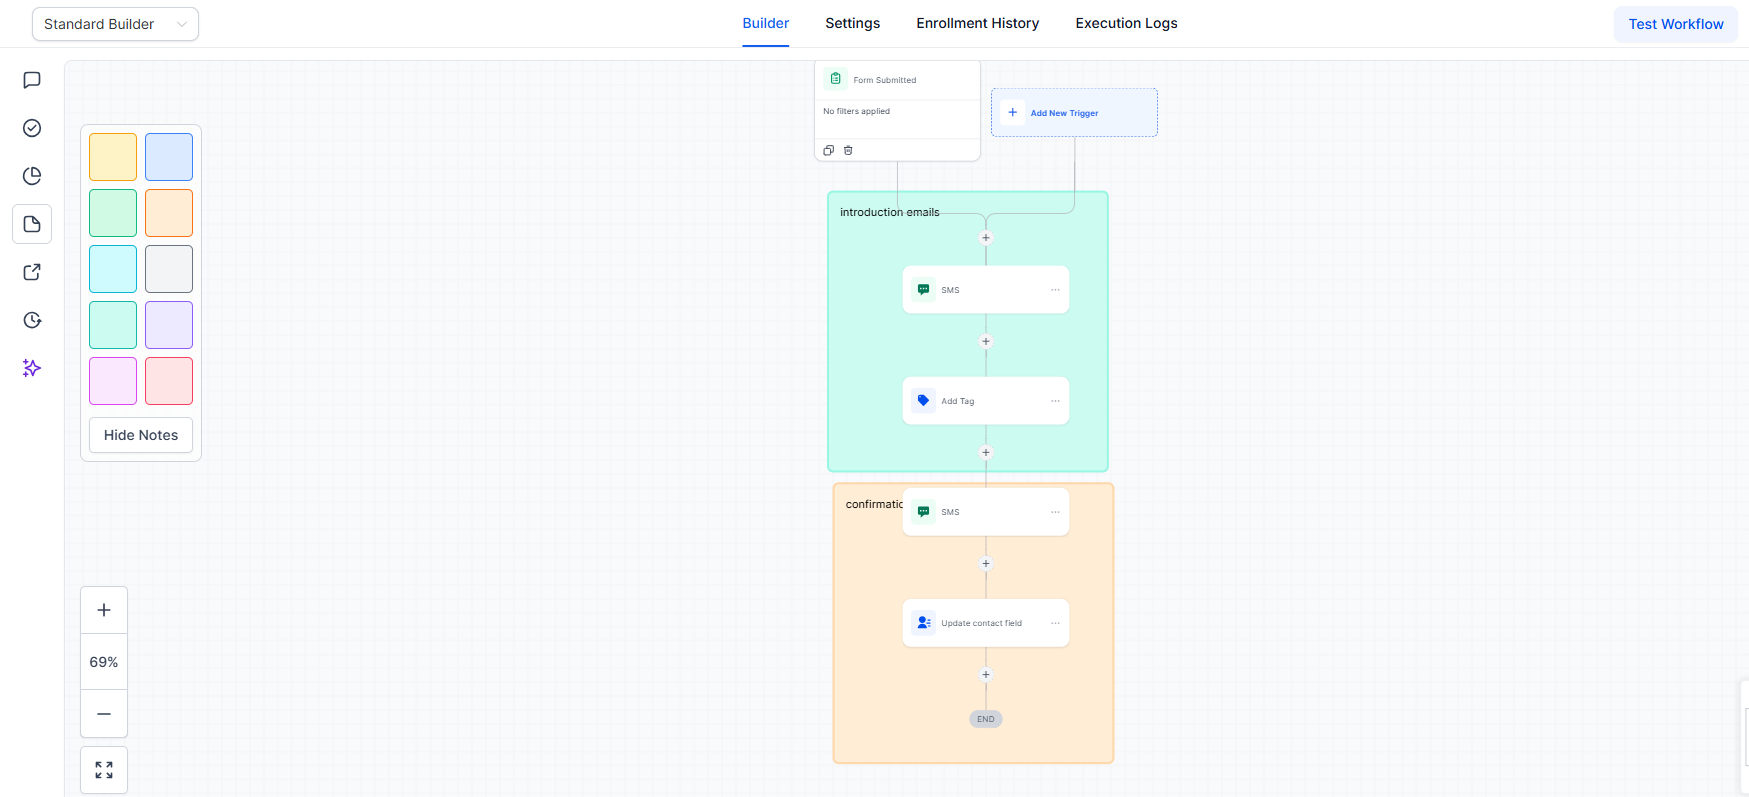Switch to the Settings tab

point(852,23)
